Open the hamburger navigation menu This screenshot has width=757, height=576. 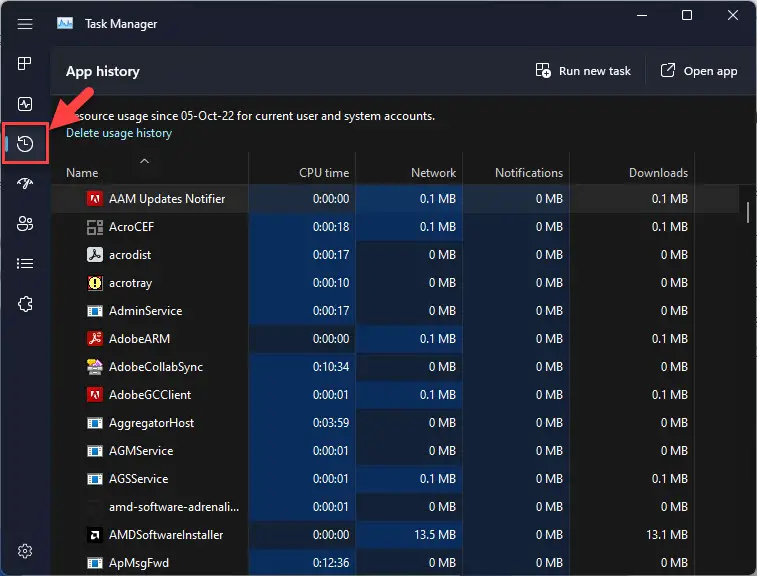[x=25, y=24]
